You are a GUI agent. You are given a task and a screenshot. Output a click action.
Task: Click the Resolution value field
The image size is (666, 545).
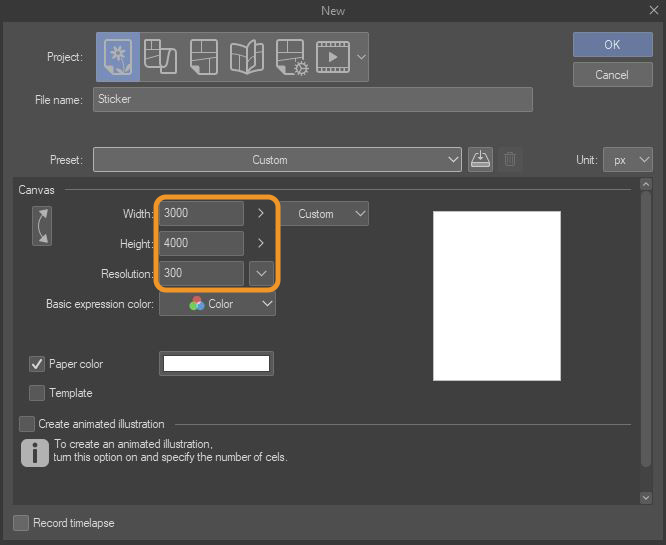(x=201, y=273)
